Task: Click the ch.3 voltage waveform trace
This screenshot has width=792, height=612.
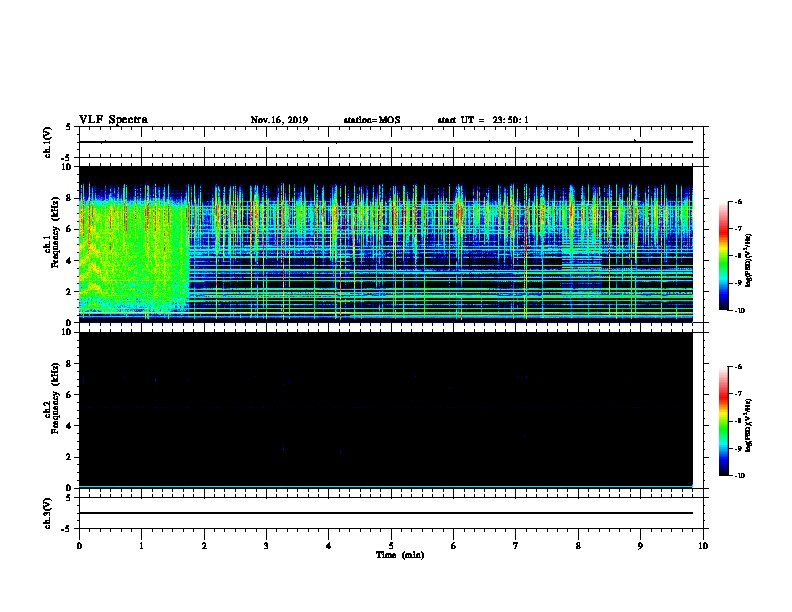Action: pos(385,513)
